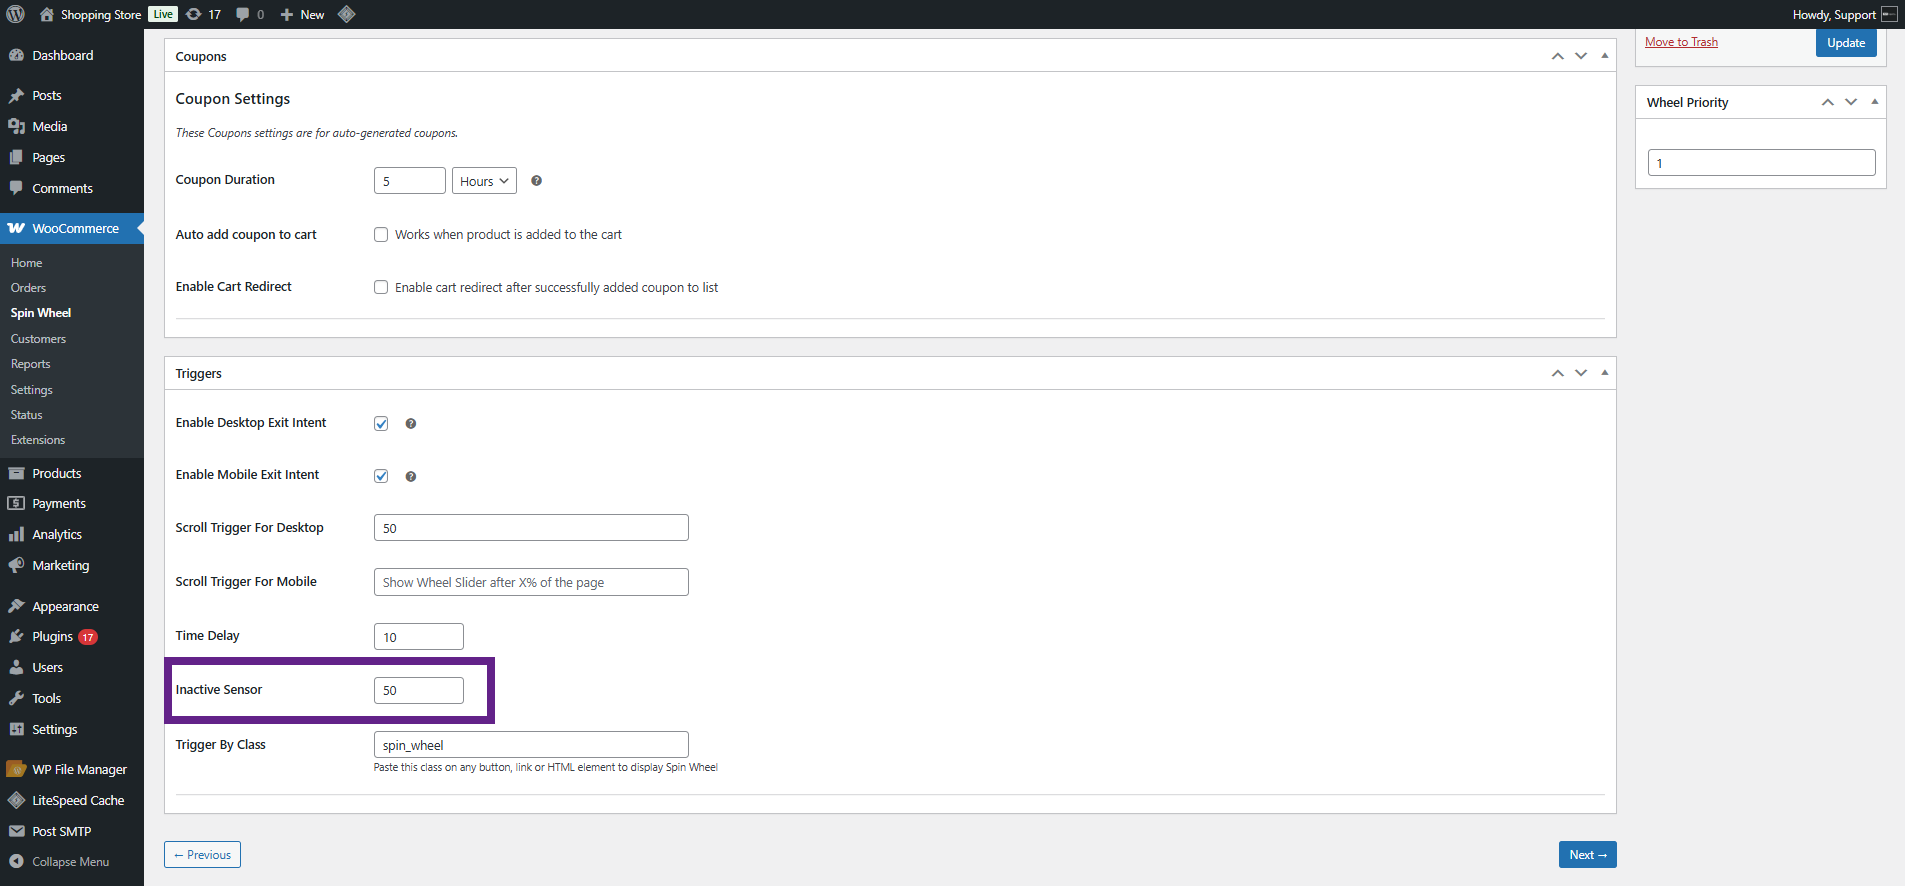Click the Move to Trash link

[1681, 42]
